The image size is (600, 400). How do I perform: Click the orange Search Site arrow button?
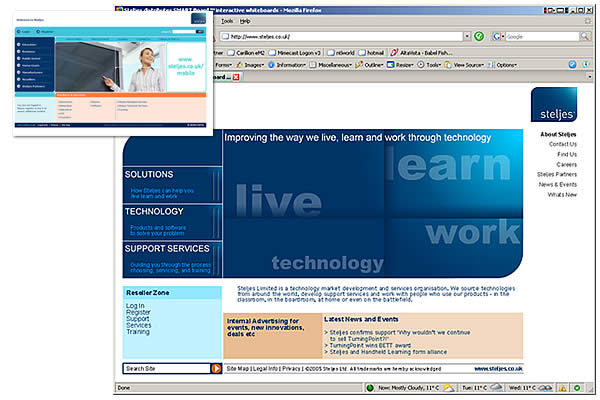click(216, 368)
